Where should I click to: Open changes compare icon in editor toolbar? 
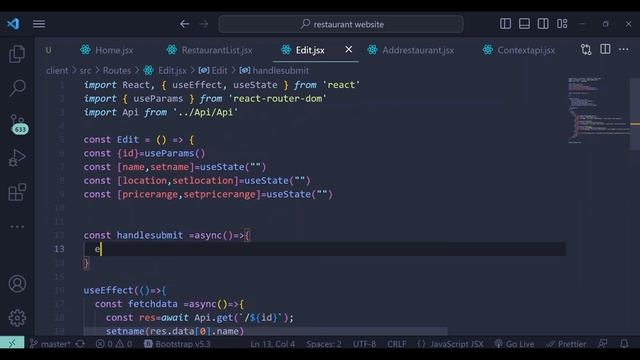pyautogui.click(x=586, y=50)
